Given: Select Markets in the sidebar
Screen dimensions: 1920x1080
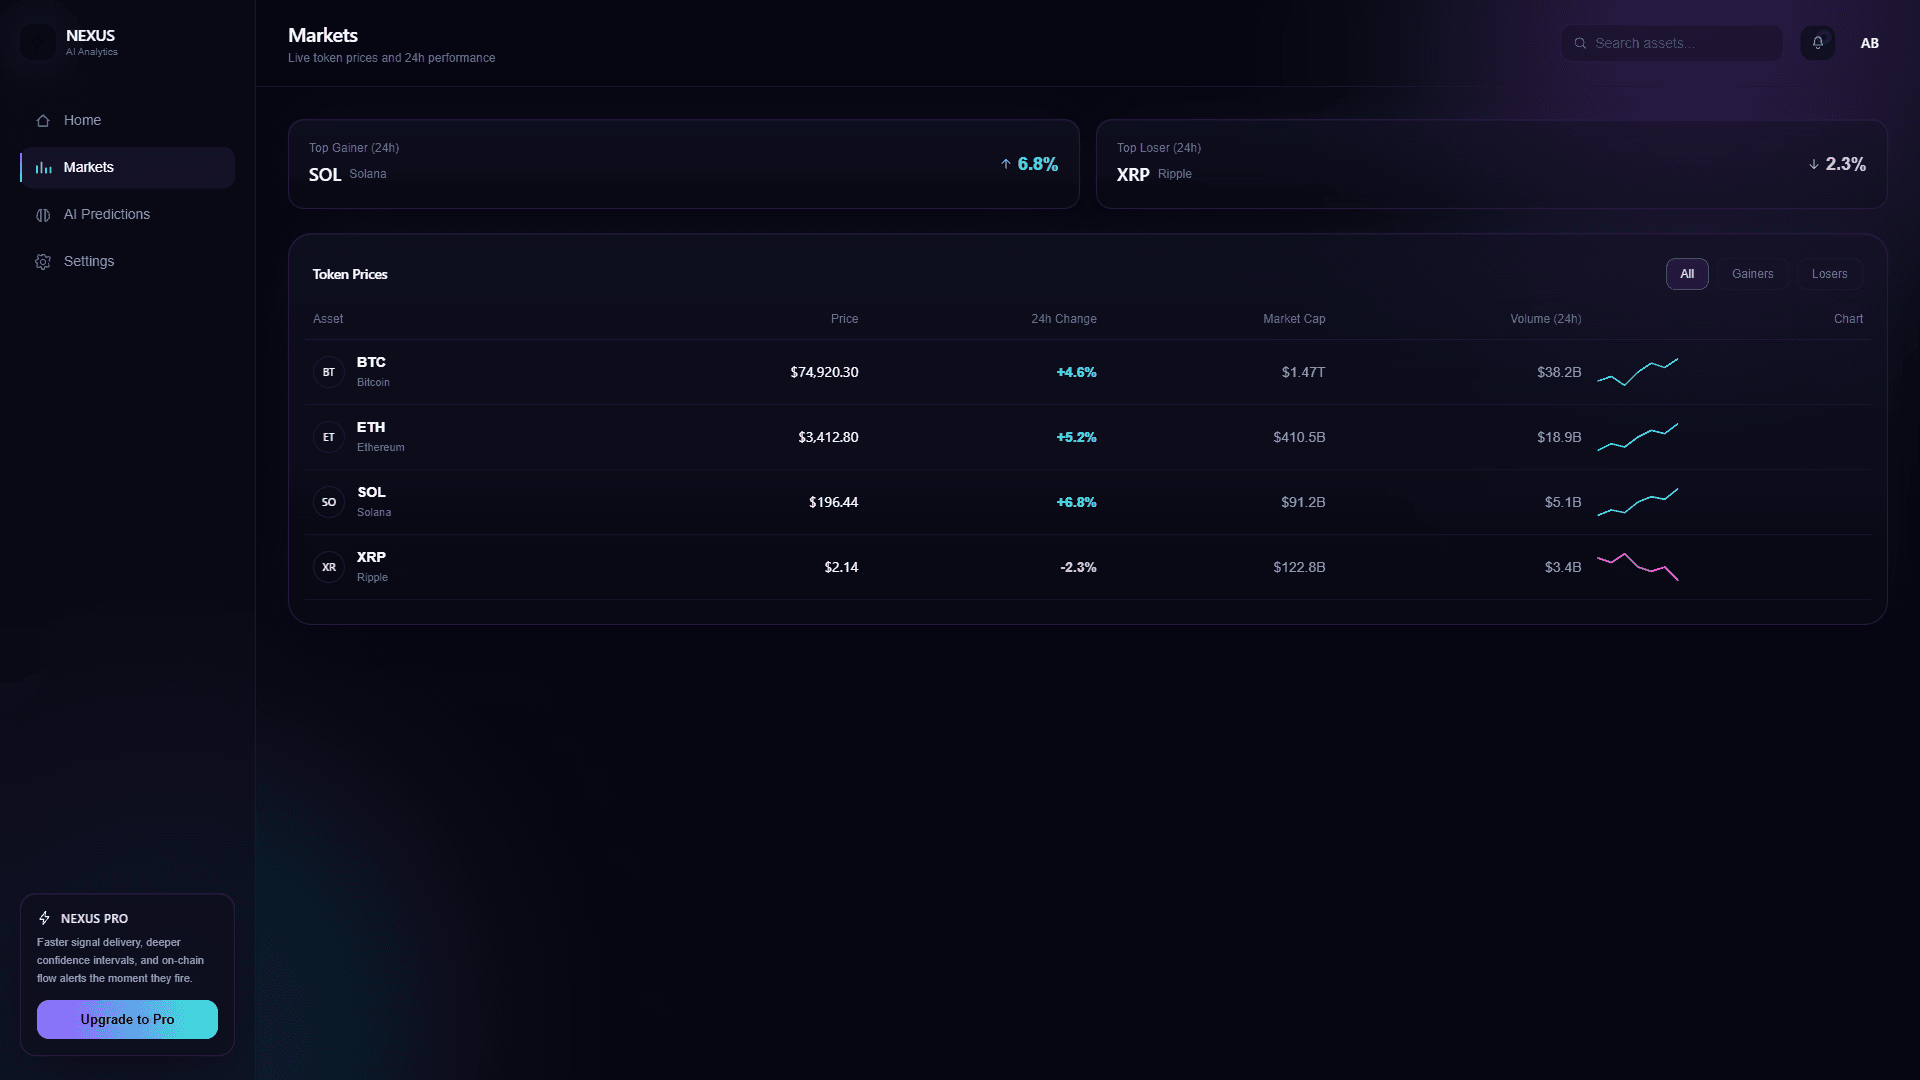Looking at the screenshot, I should 127,167.
